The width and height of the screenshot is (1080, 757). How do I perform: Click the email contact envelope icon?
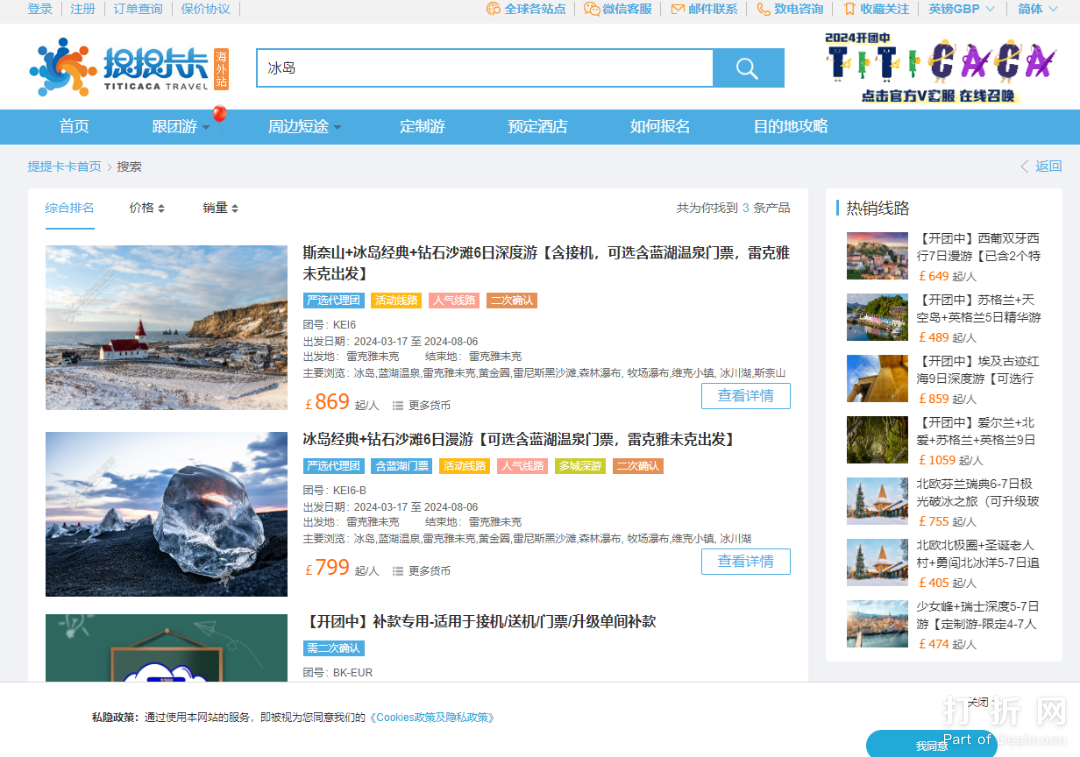click(678, 9)
